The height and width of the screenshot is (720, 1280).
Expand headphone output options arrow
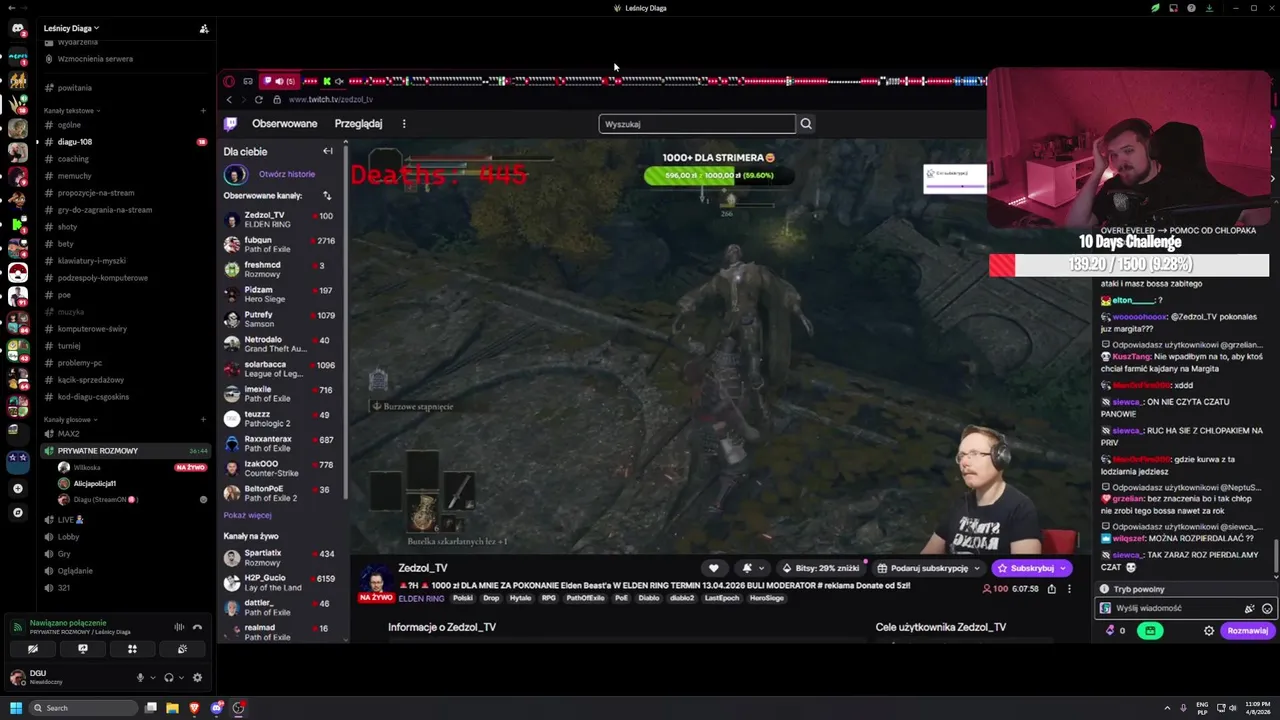181,677
